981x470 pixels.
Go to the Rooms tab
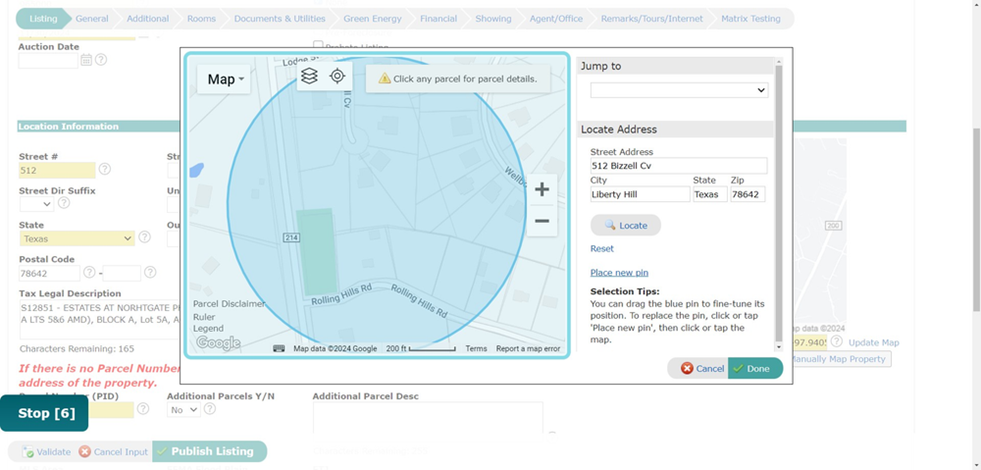[x=201, y=19]
